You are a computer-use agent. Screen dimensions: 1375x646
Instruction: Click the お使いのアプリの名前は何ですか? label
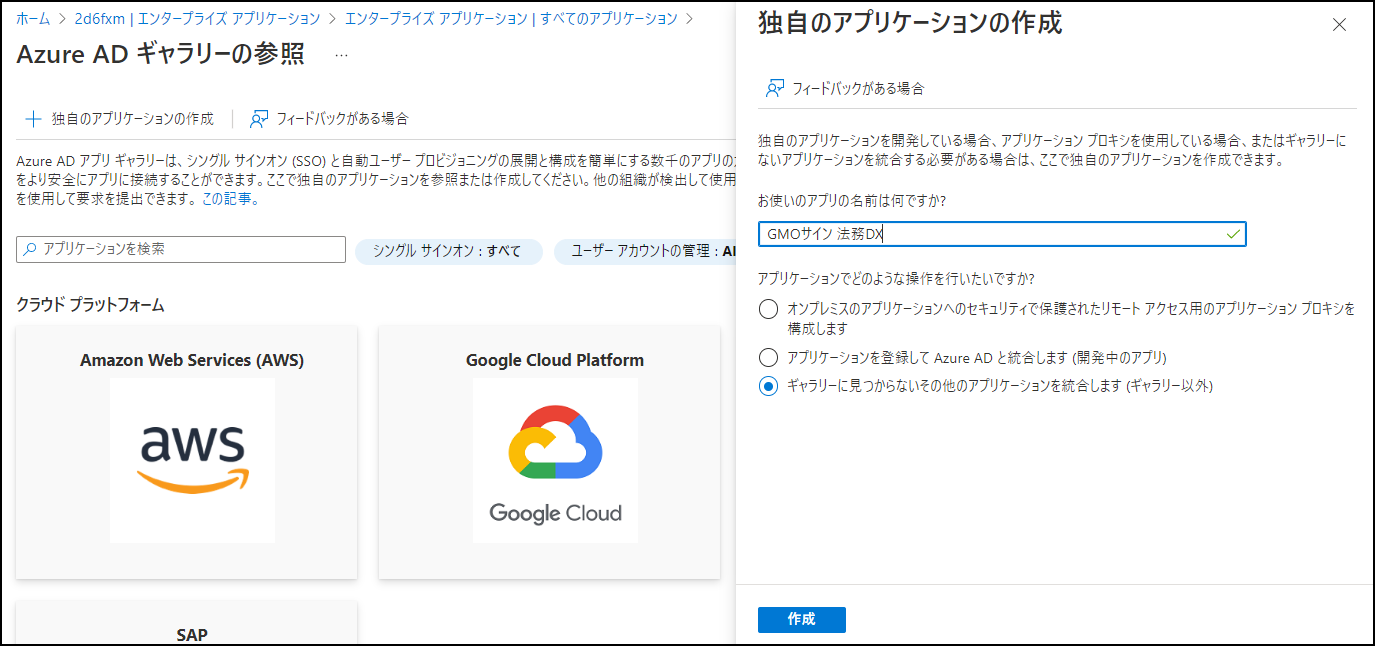pos(852,201)
